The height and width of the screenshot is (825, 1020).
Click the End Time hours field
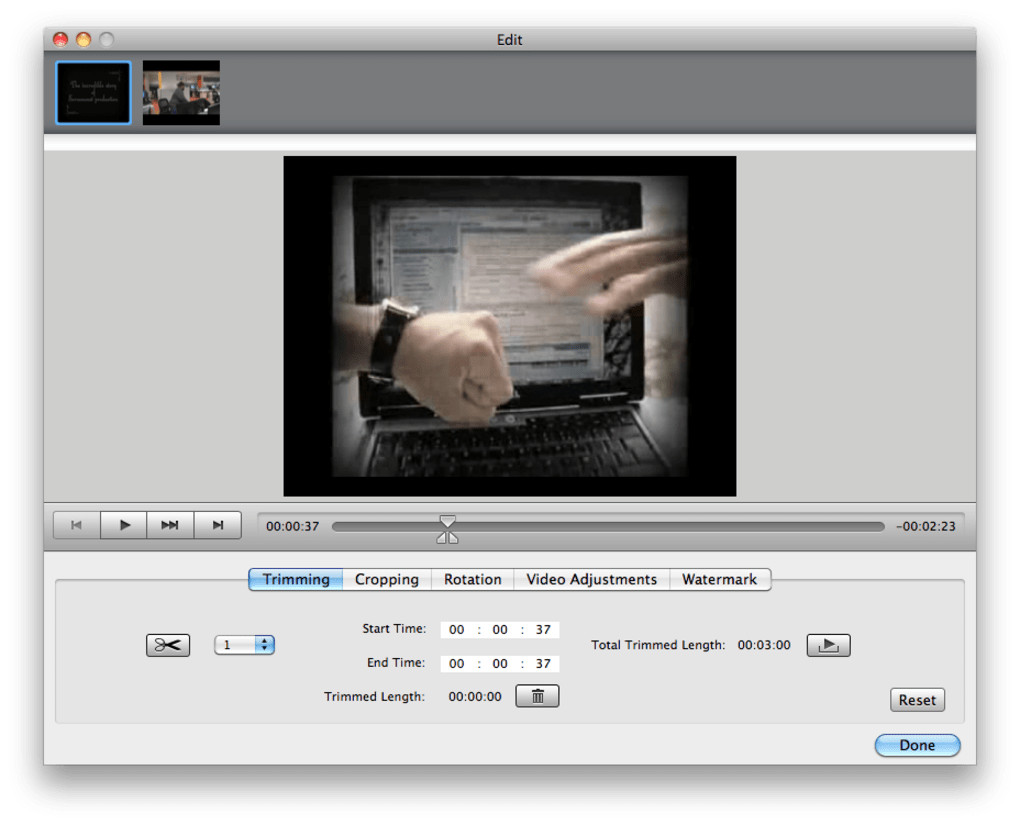(457, 664)
